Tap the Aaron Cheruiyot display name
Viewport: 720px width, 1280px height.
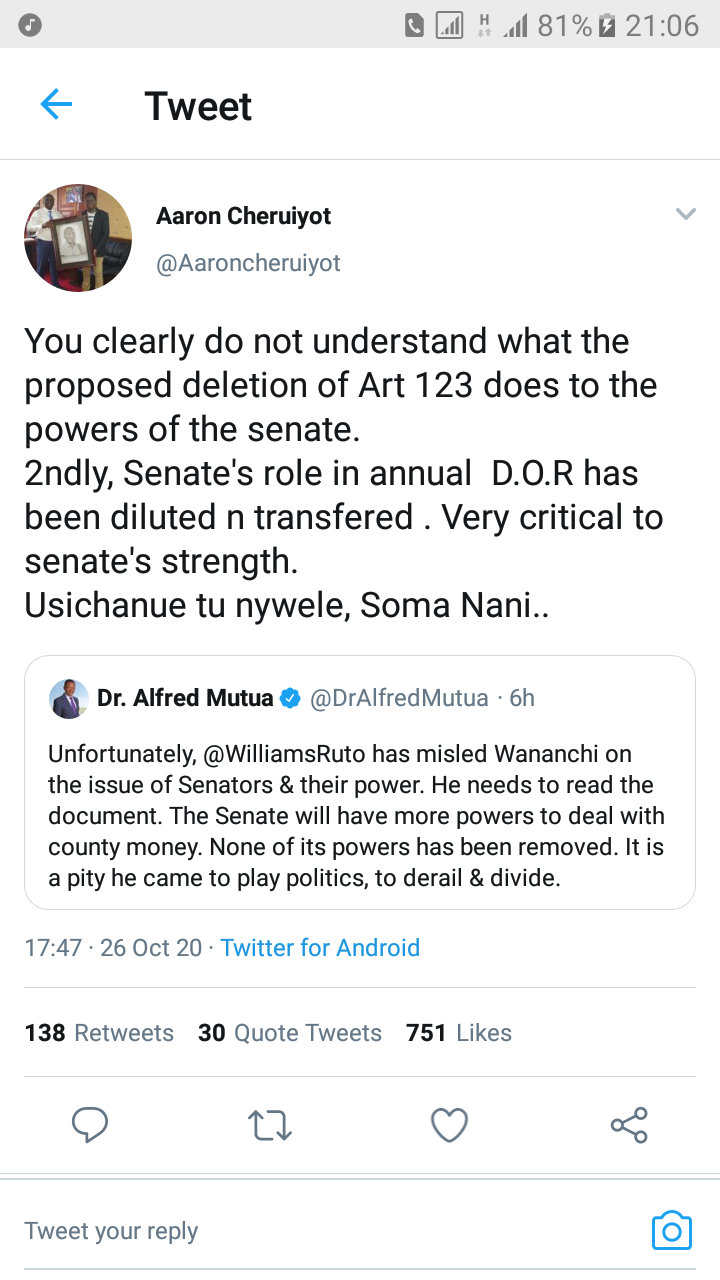pyautogui.click(x=243, y=216)
